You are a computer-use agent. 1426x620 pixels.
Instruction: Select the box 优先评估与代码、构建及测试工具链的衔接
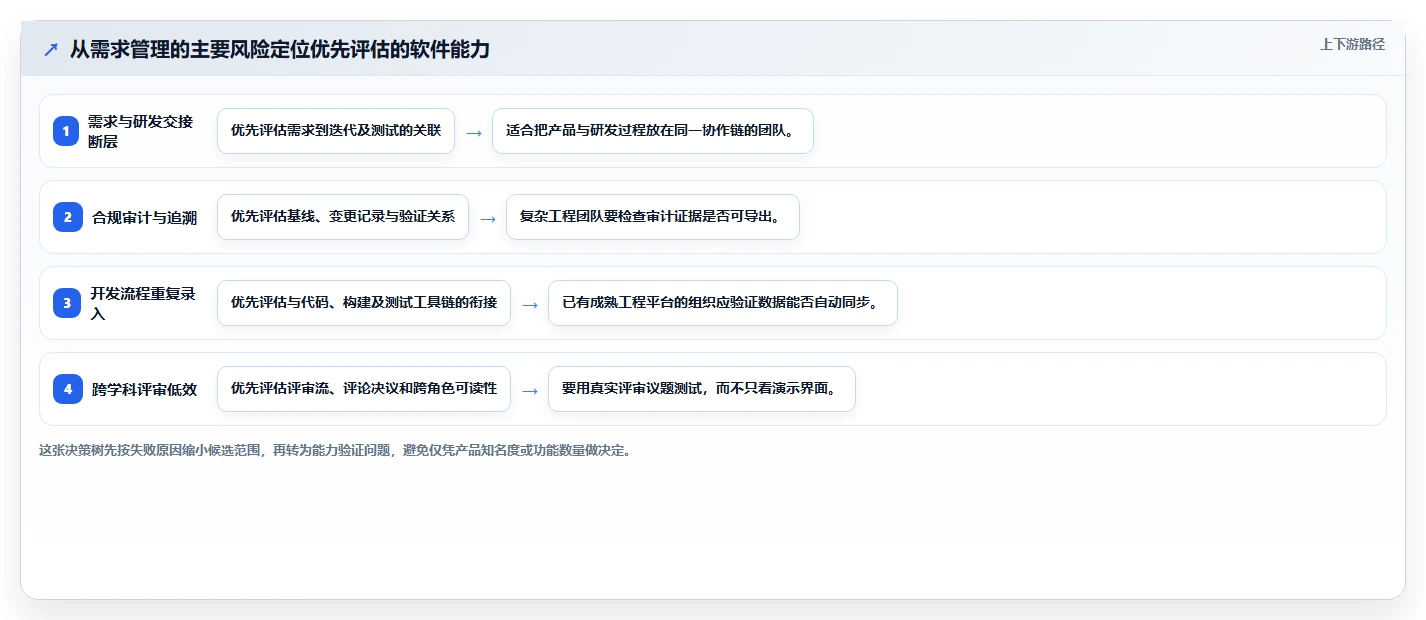(x=364, y=303)
